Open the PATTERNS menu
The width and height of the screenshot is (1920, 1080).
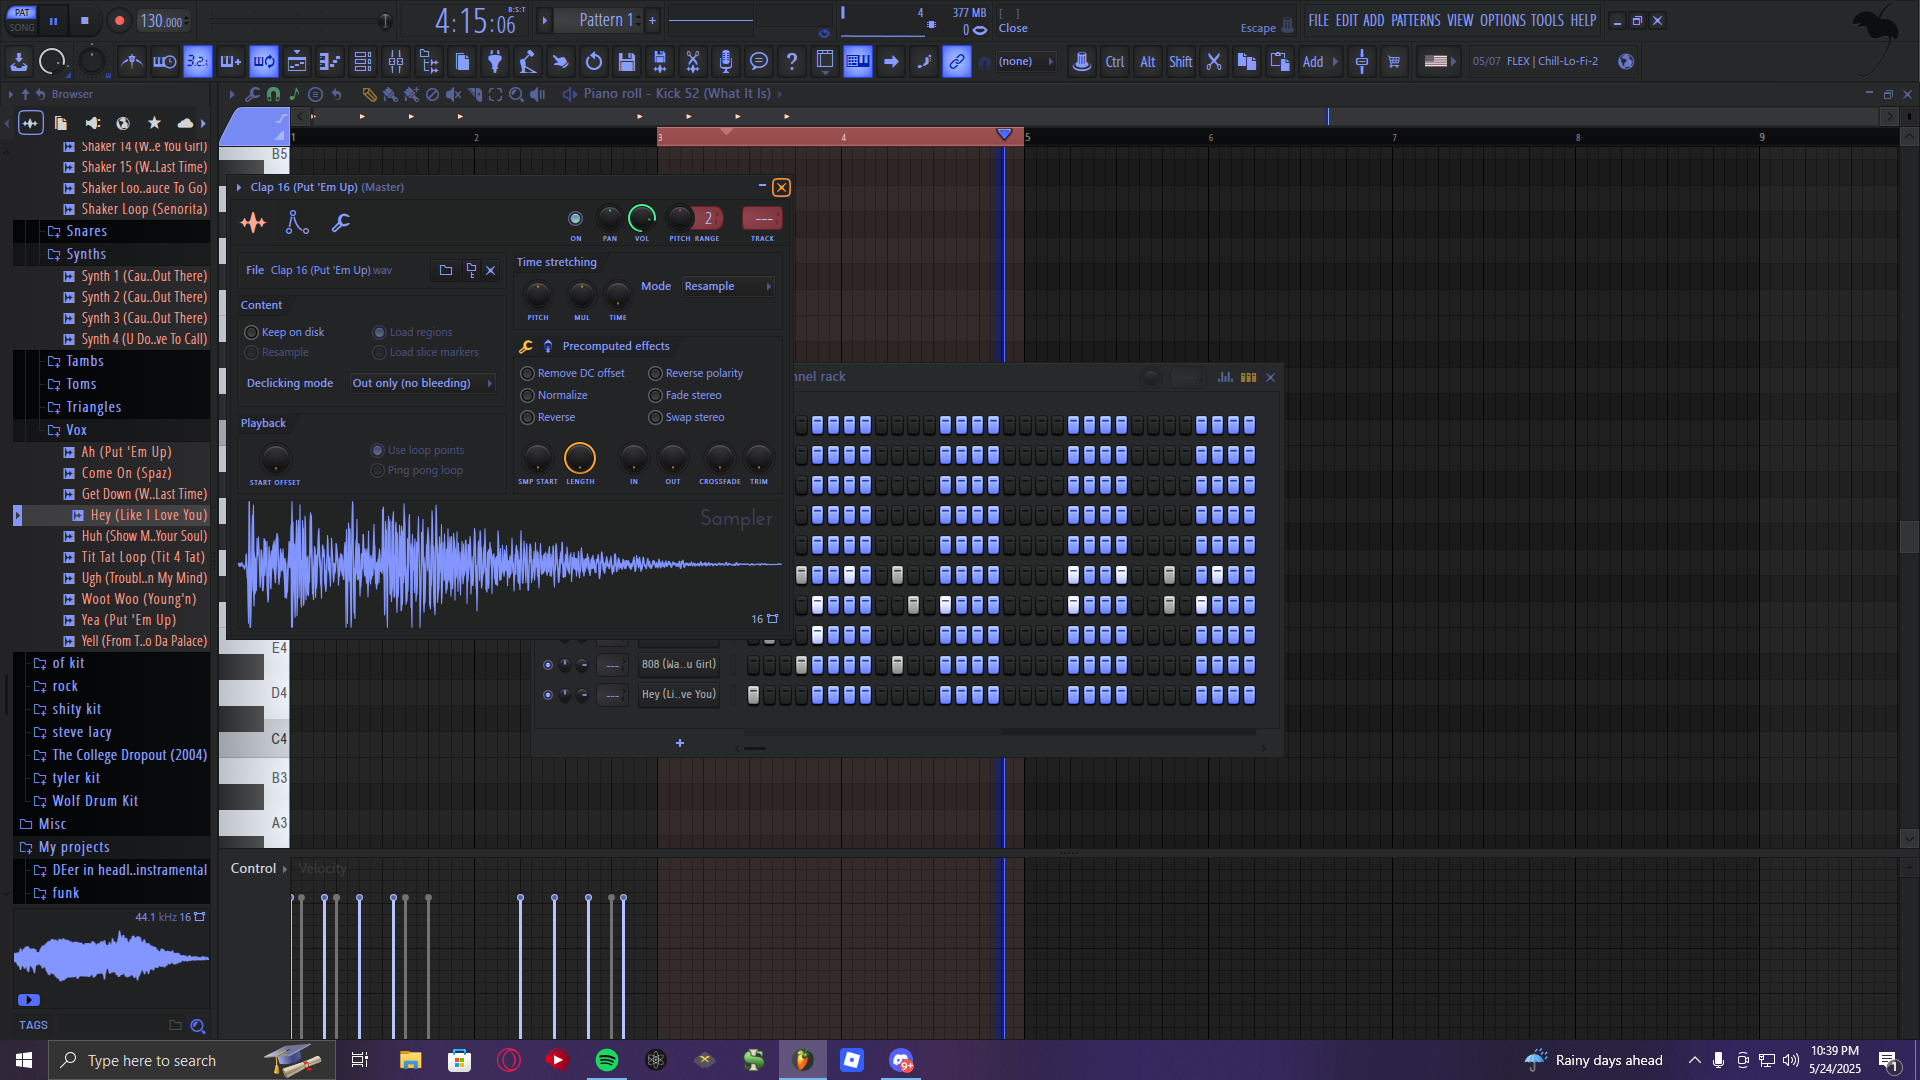(1415, 20)
